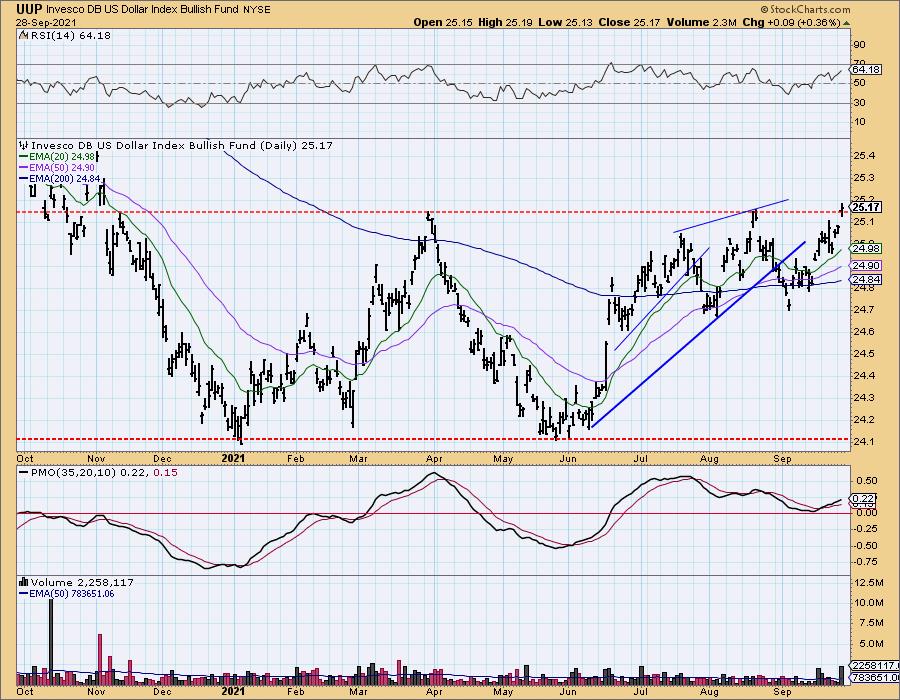Viewport: 900px width, 700px height.
Task: Click the EMA(20) 24.98 legend text
Action: point(61,156)
